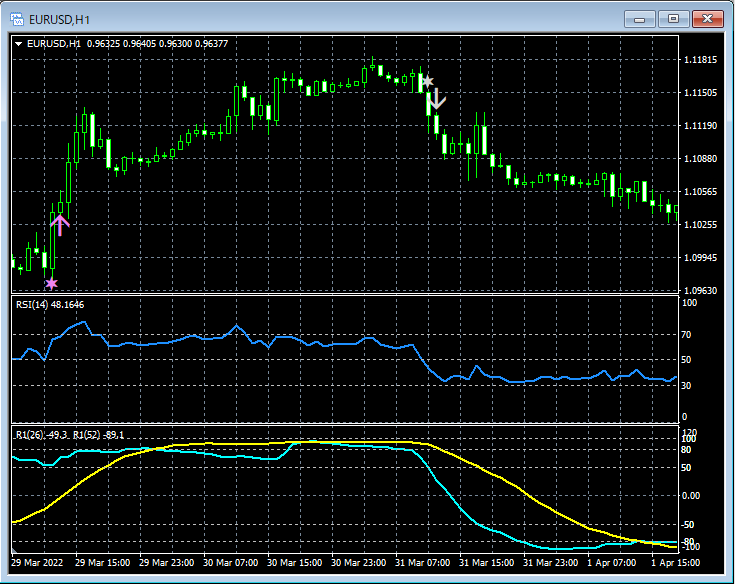The height and width of the screenshot is (584, 736).
Task: Click the white star marker at chart top
Action: [x=427, y=81]
